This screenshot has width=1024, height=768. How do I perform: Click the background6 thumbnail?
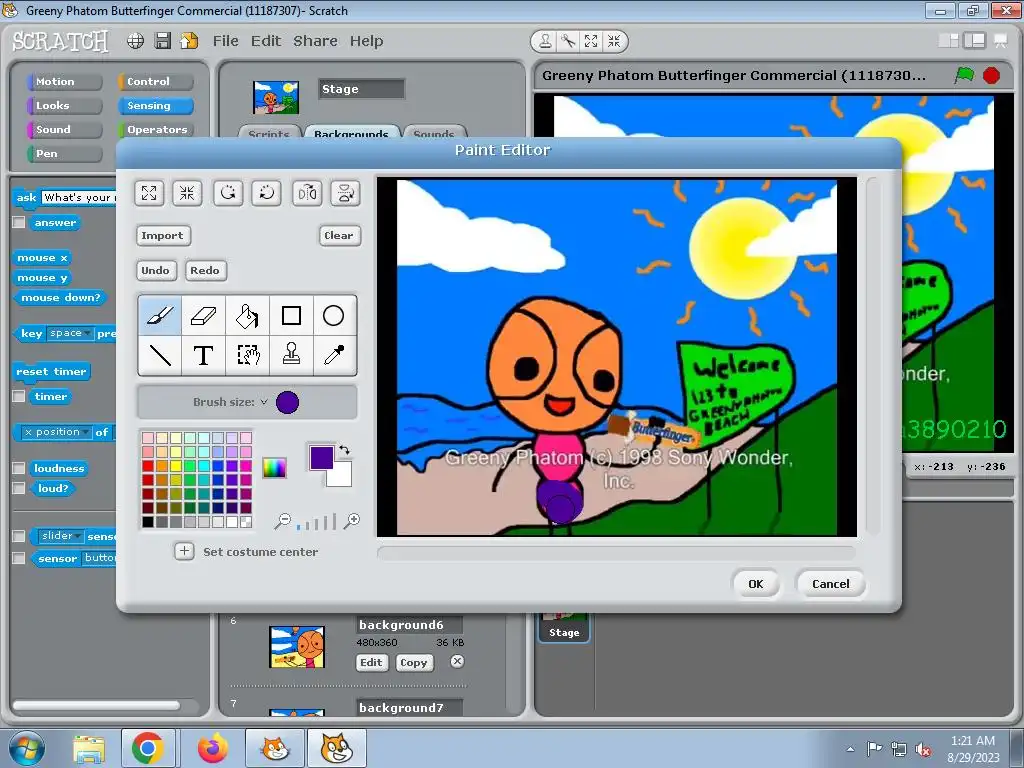(297, 647)
